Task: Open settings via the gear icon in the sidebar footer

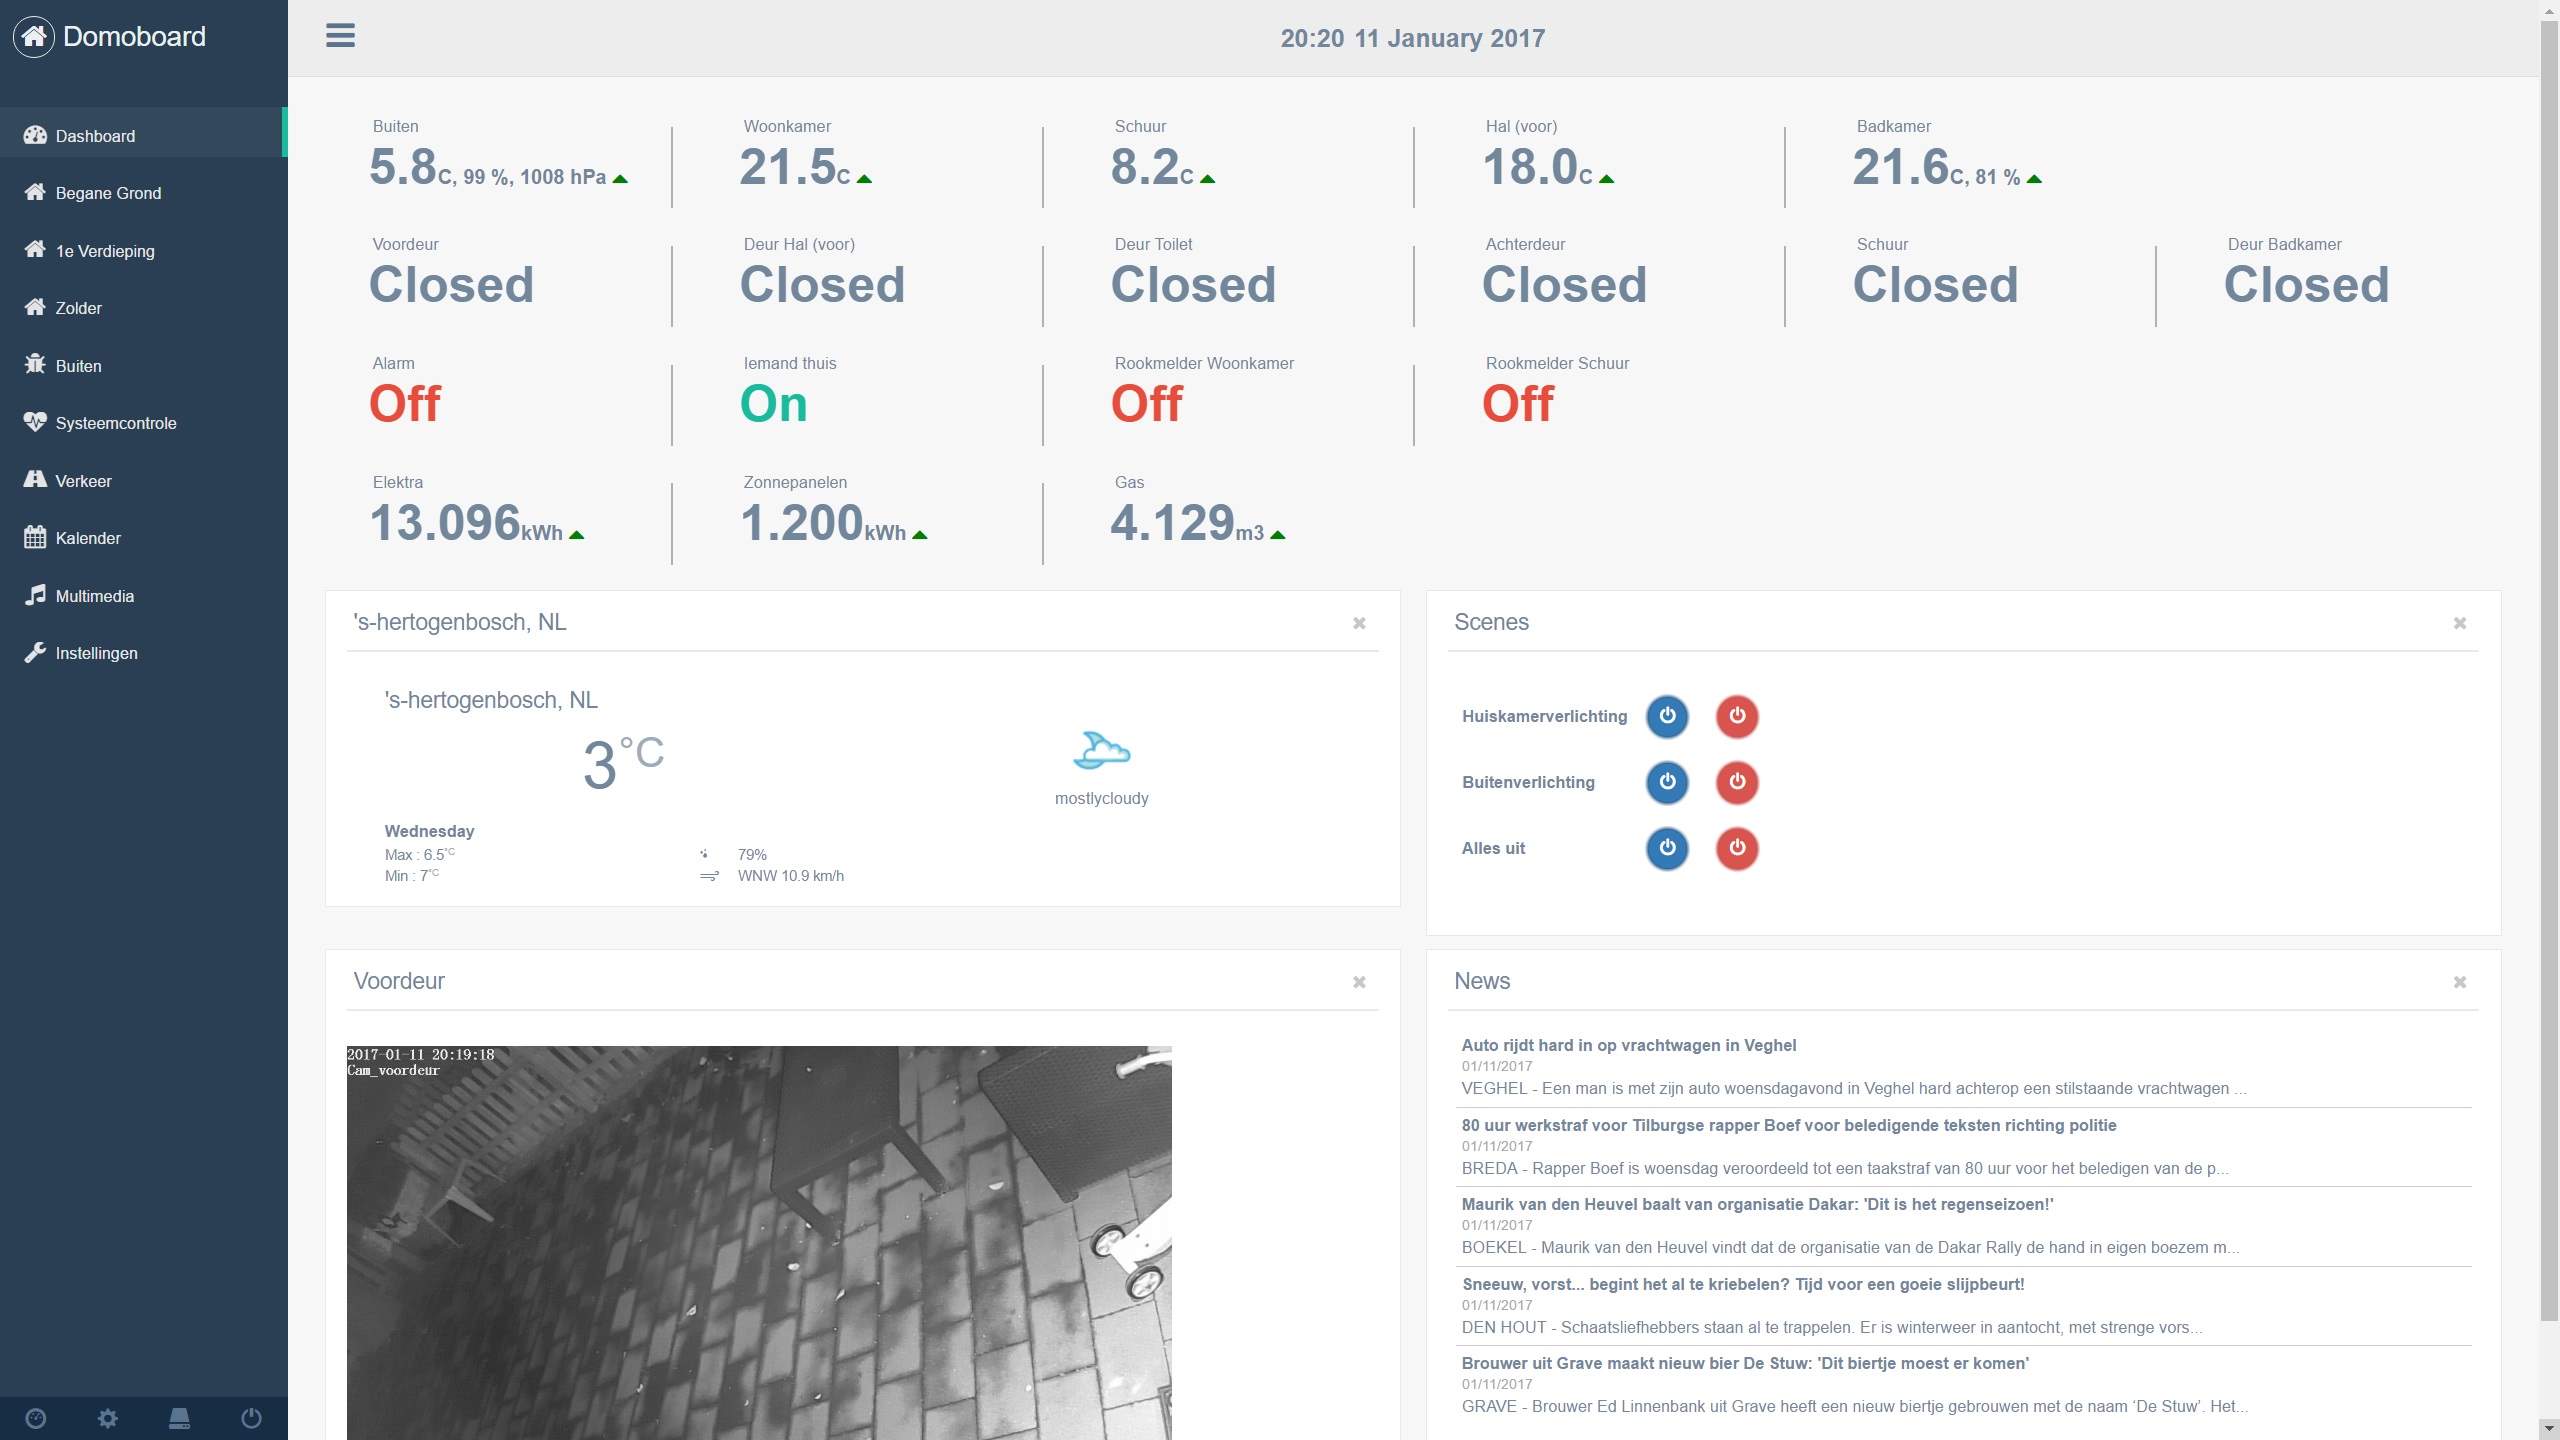Action: point(108,1418)
